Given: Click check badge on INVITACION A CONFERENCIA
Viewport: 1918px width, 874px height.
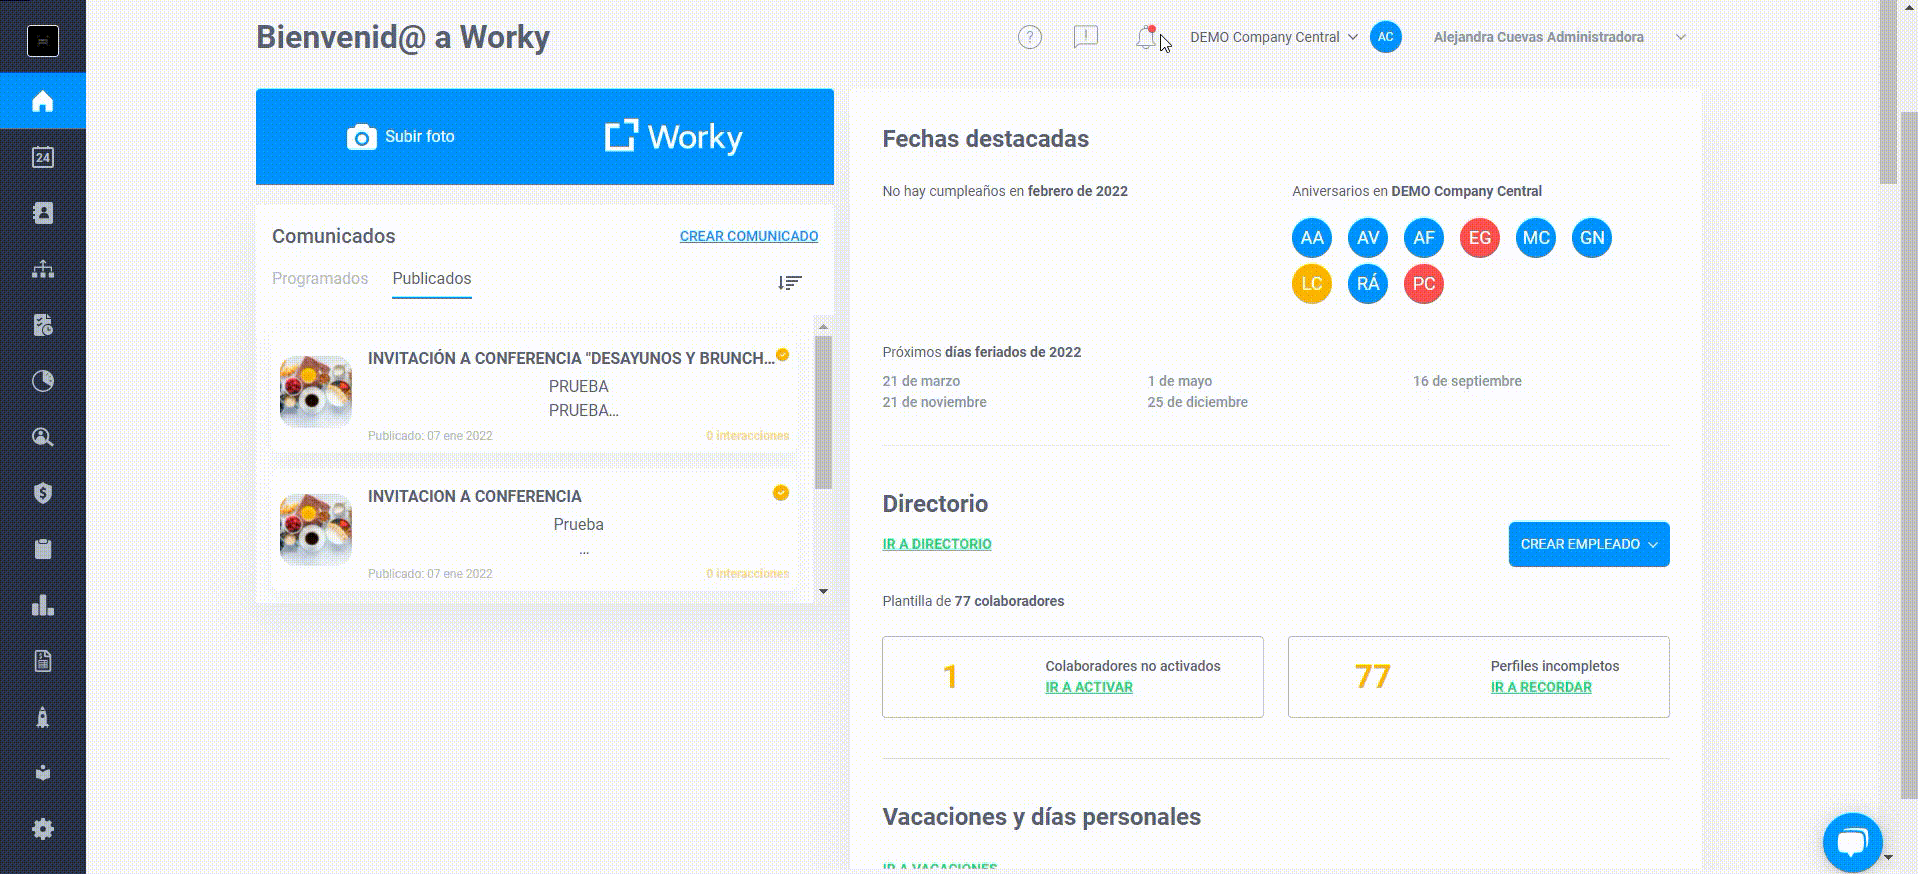Looking at the screenshot, I should 781,493.
